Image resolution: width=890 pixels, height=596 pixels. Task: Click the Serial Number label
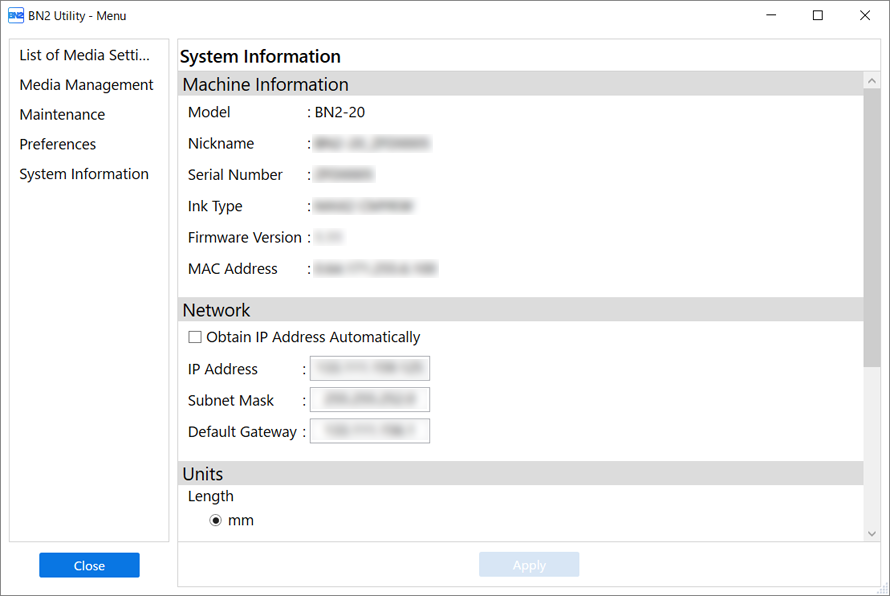click(235, 175)
